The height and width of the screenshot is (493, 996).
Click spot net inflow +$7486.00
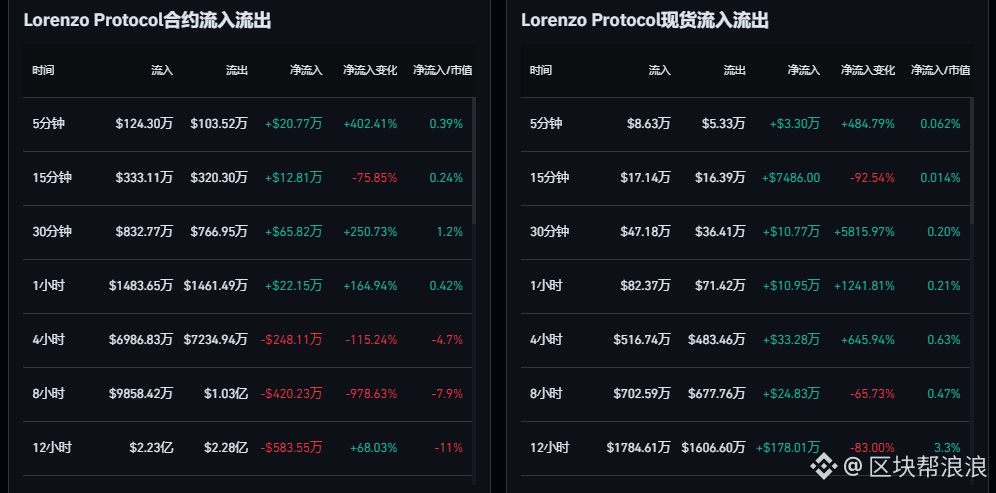tap(791, 178)
